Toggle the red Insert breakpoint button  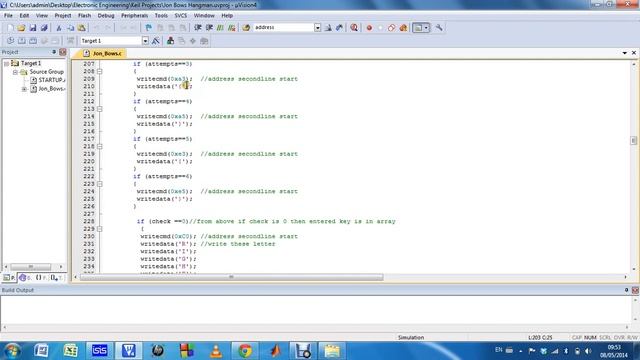point(369,28)
